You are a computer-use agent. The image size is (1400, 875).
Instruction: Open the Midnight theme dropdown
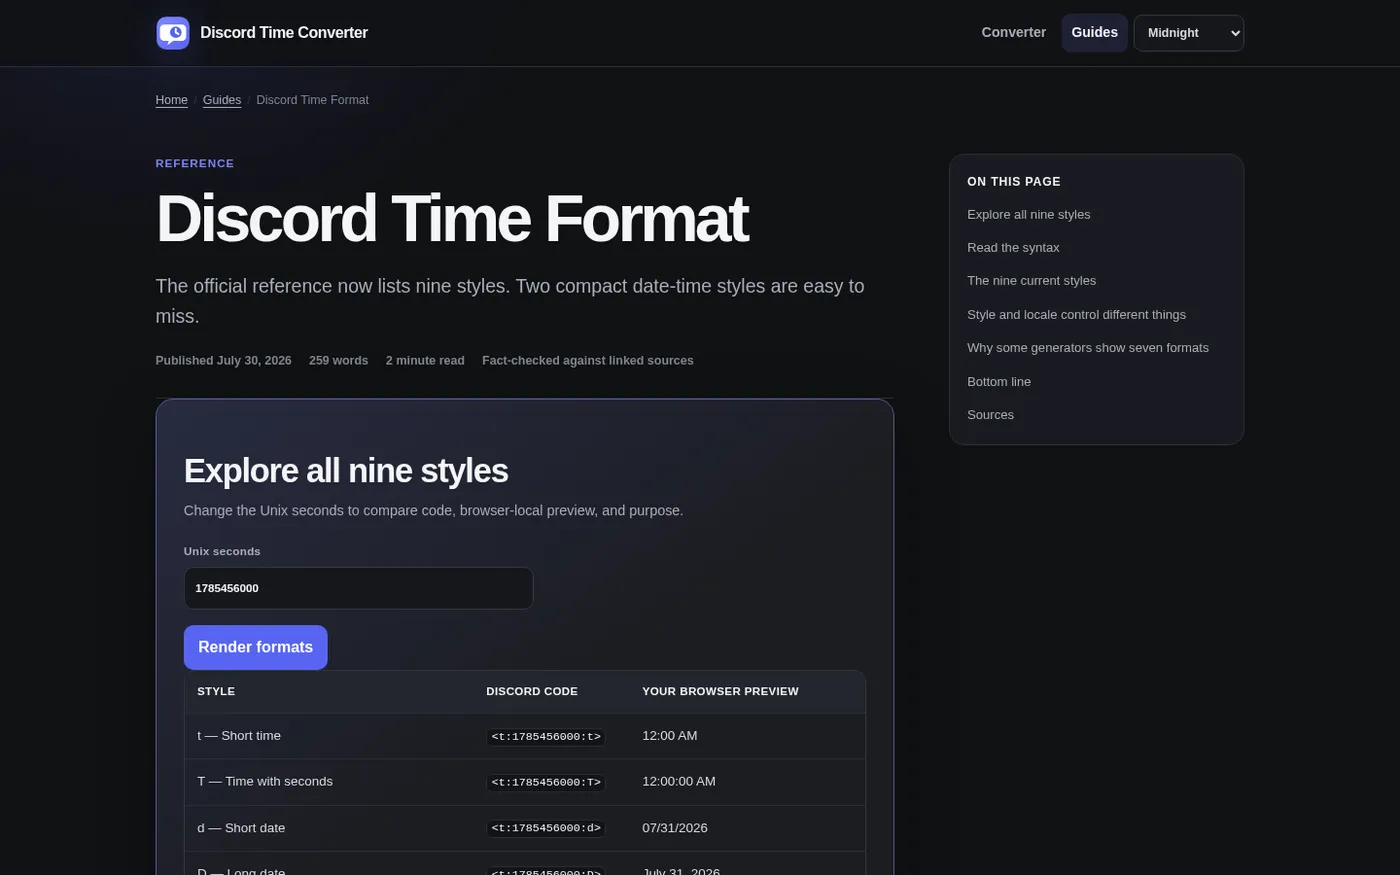[x=1188, y=33]
